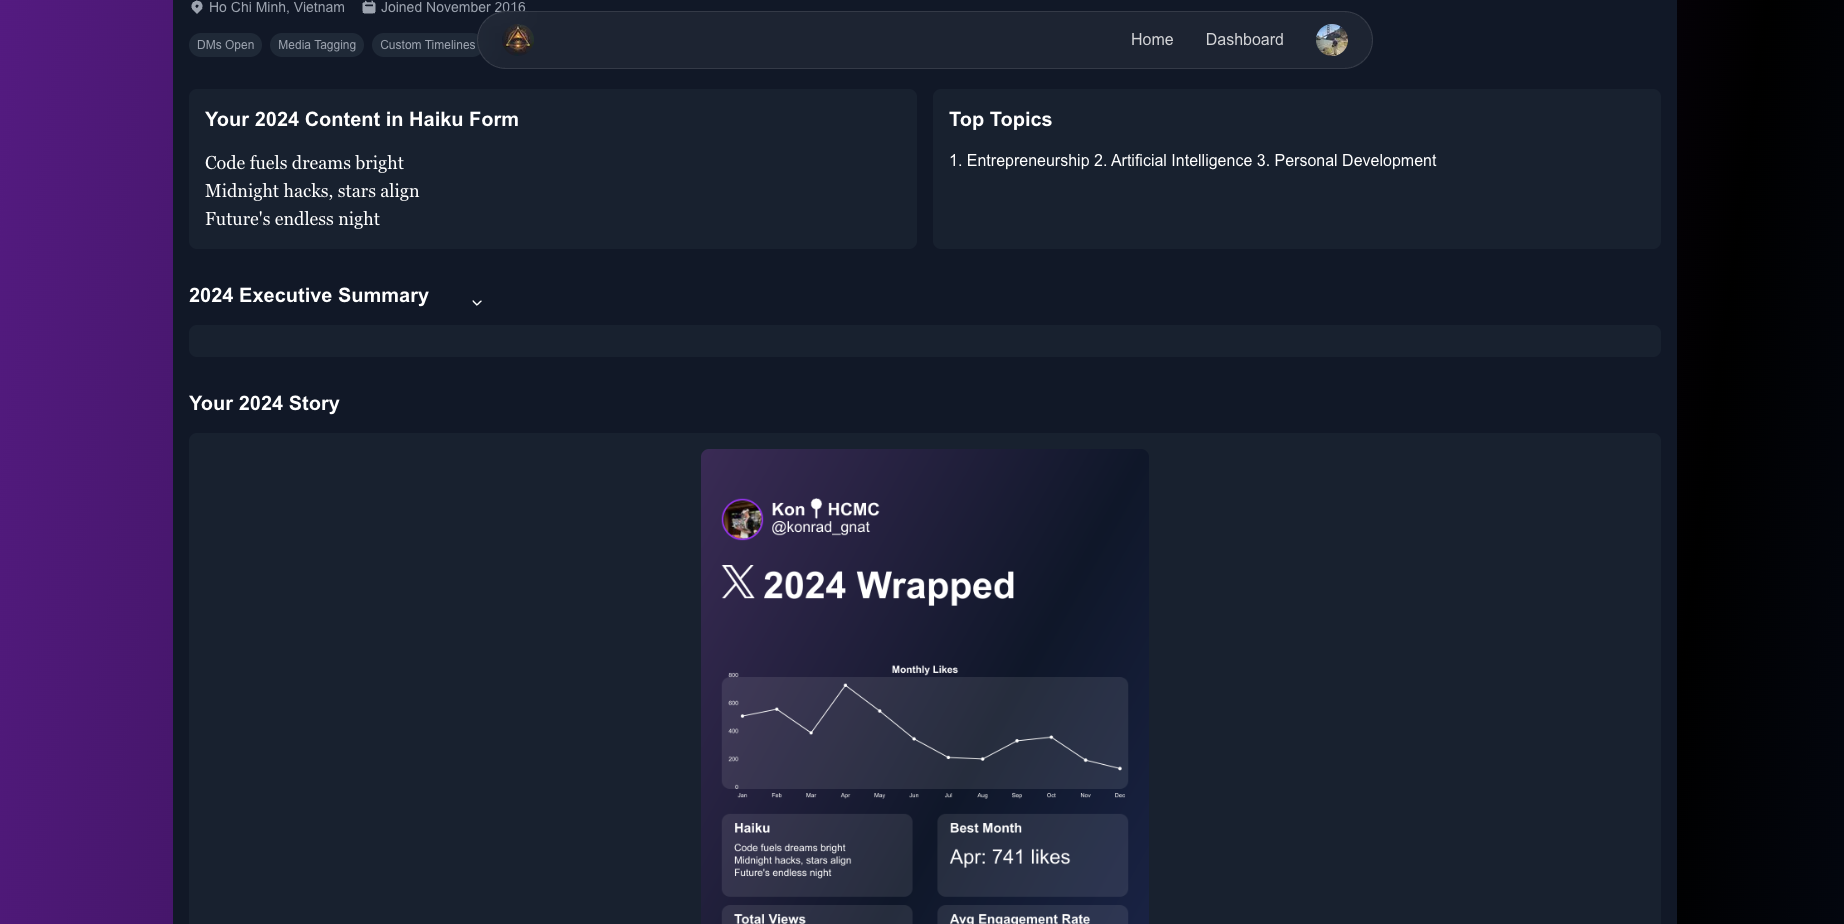Click the 2024 Executive Summary heading
This screenshot has width=1844, height=924.
coord(309,295)
